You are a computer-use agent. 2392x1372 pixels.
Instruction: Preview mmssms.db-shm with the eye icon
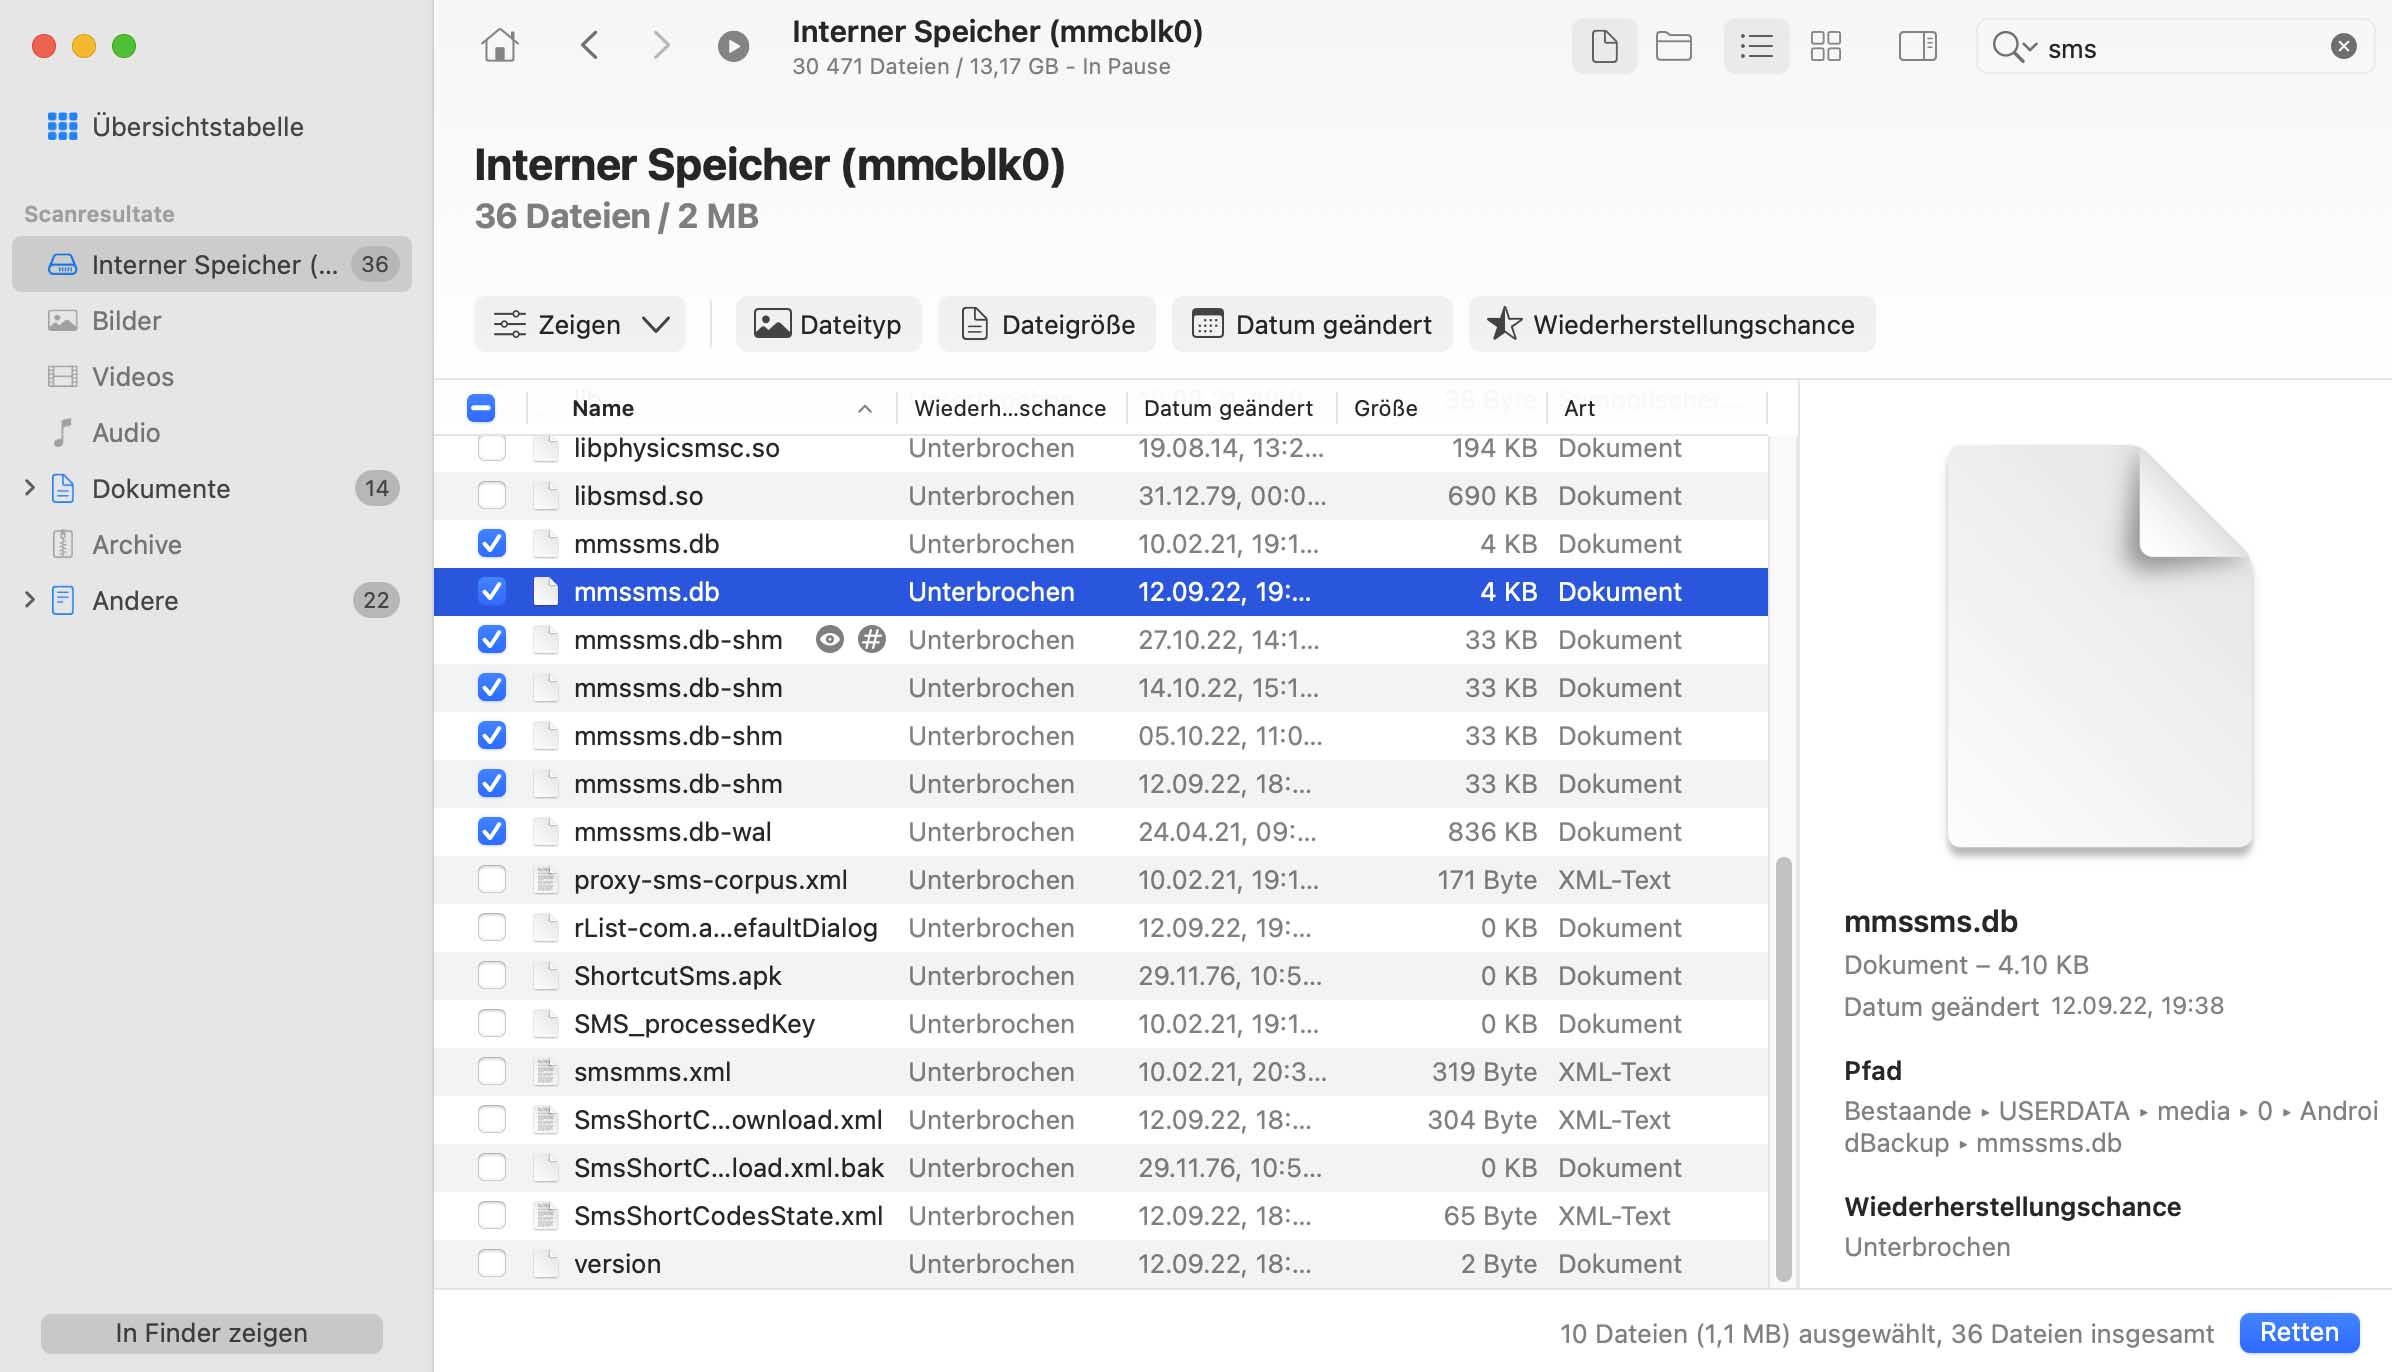[829, 640]
